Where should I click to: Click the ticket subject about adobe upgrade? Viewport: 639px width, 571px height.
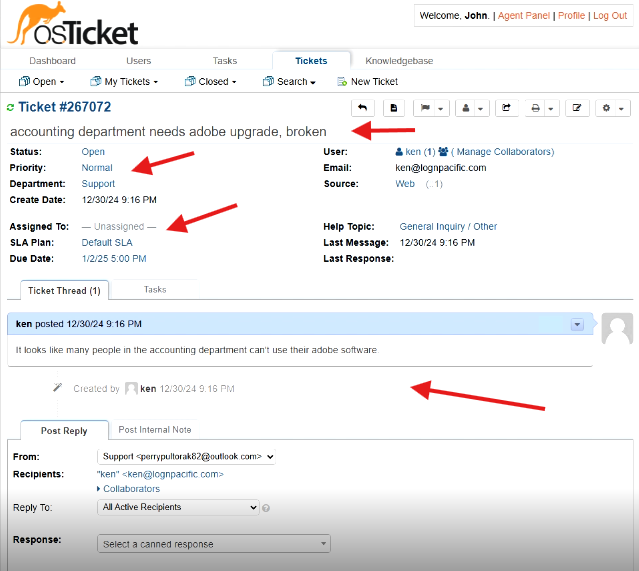coord(168,132)
